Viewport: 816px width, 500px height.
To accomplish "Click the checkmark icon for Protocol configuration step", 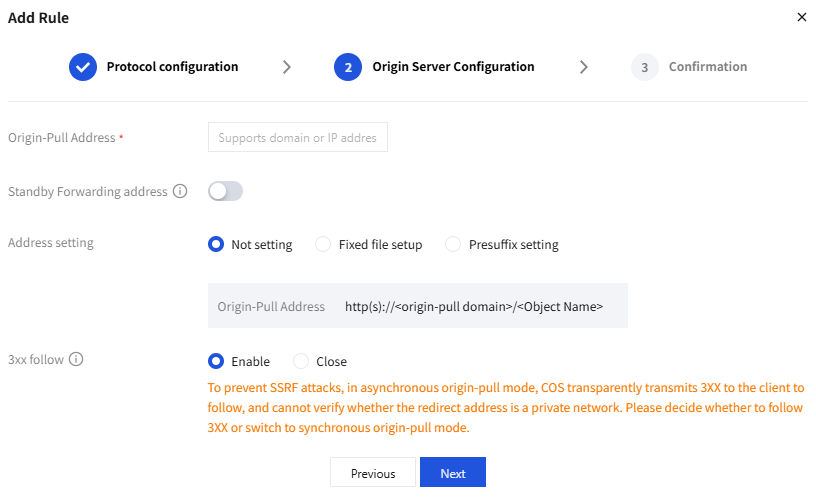I will point(83,67).
